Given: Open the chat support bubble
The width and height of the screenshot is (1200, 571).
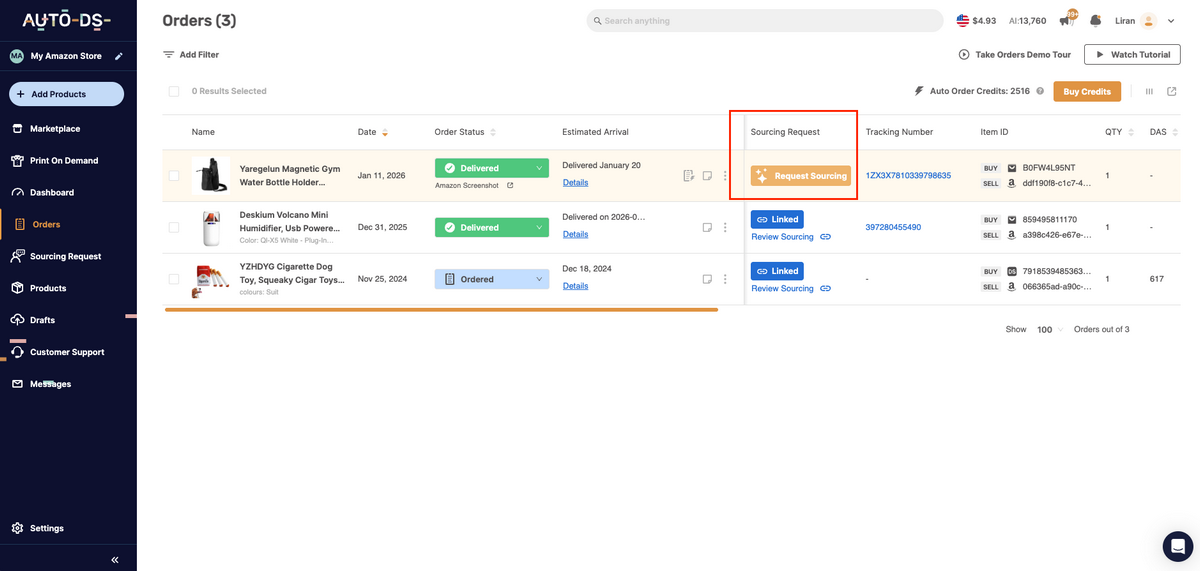Looking at the screenshot, I should pyautogui.click(x=1178, y=546).
